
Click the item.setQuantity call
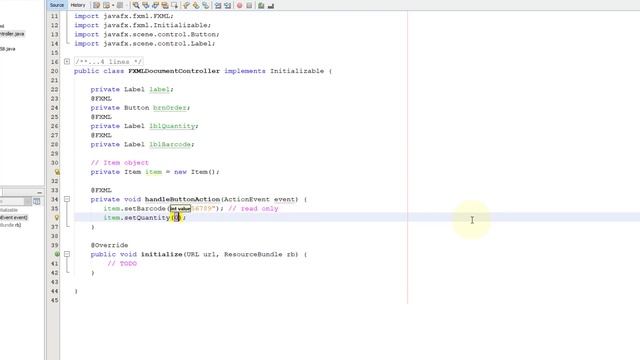(136, 218)
